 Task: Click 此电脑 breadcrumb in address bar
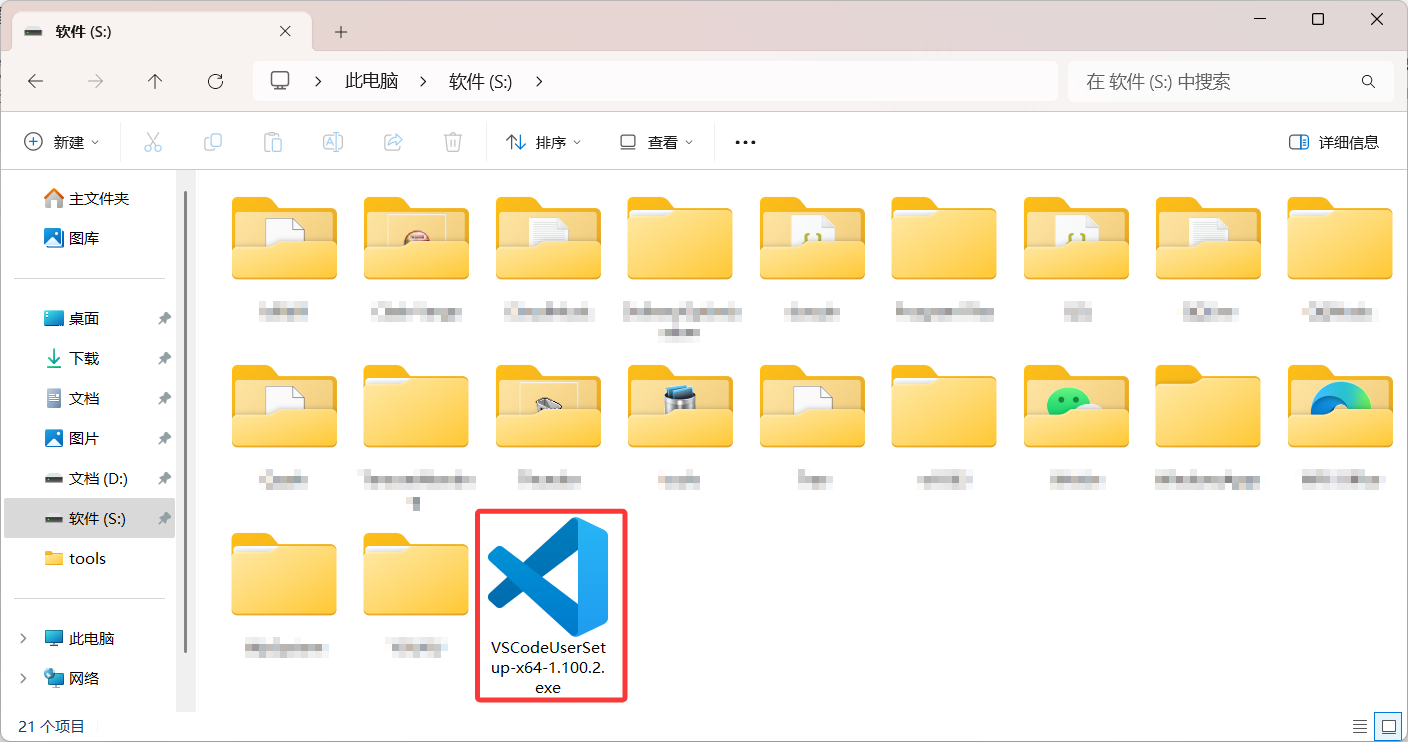coord(372,82)
